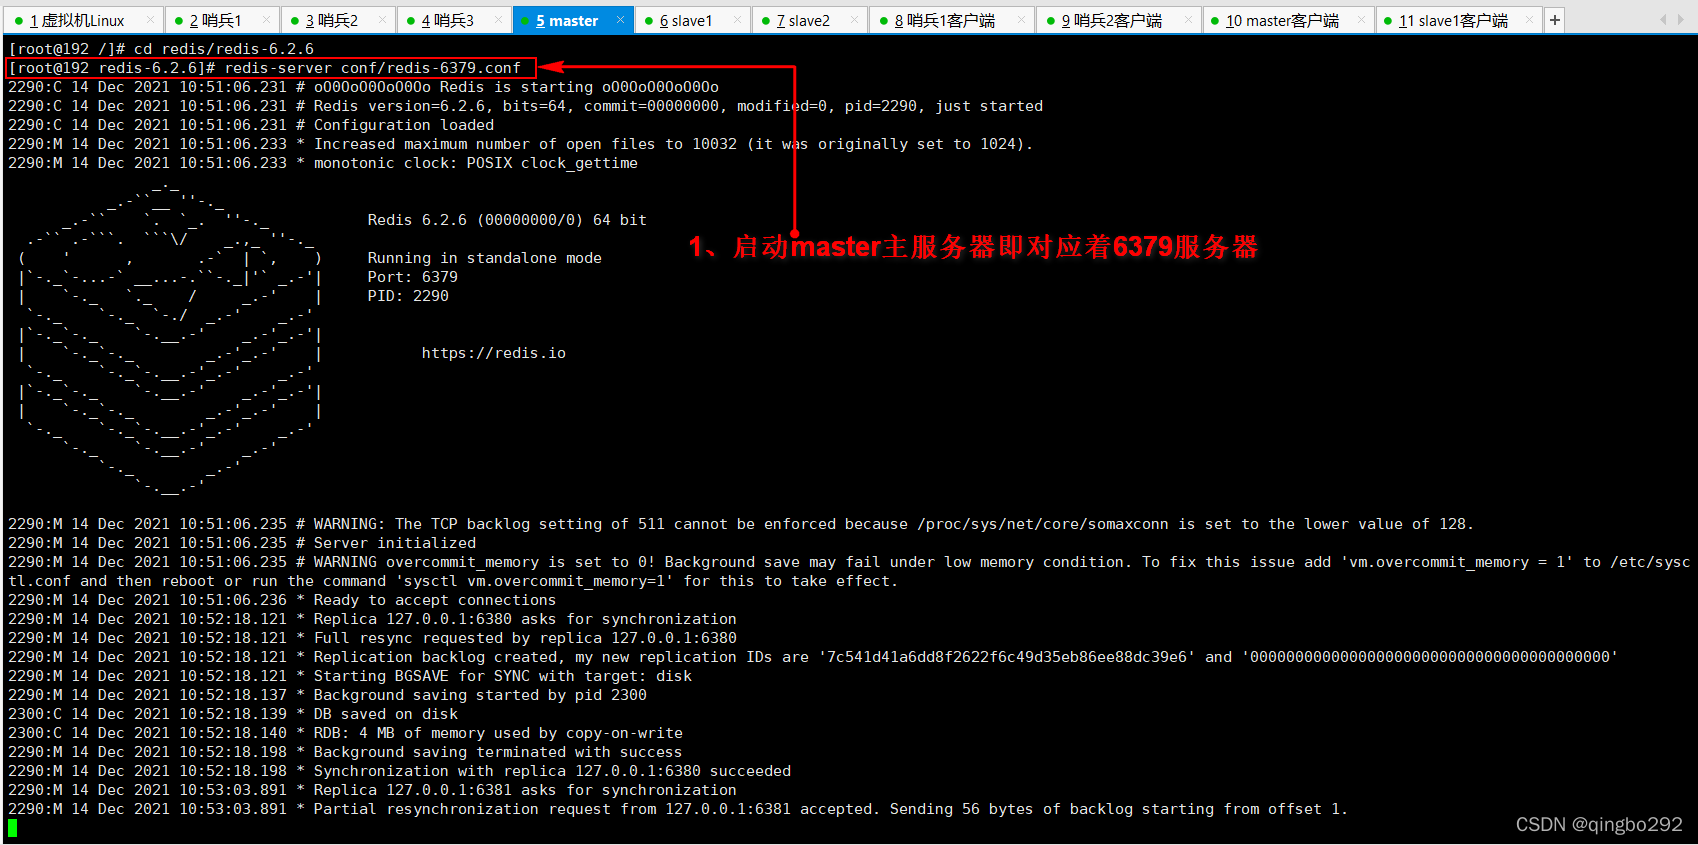Click the Full resync requested by replica line
This screenshot has width=1698, height=845.
372,638
